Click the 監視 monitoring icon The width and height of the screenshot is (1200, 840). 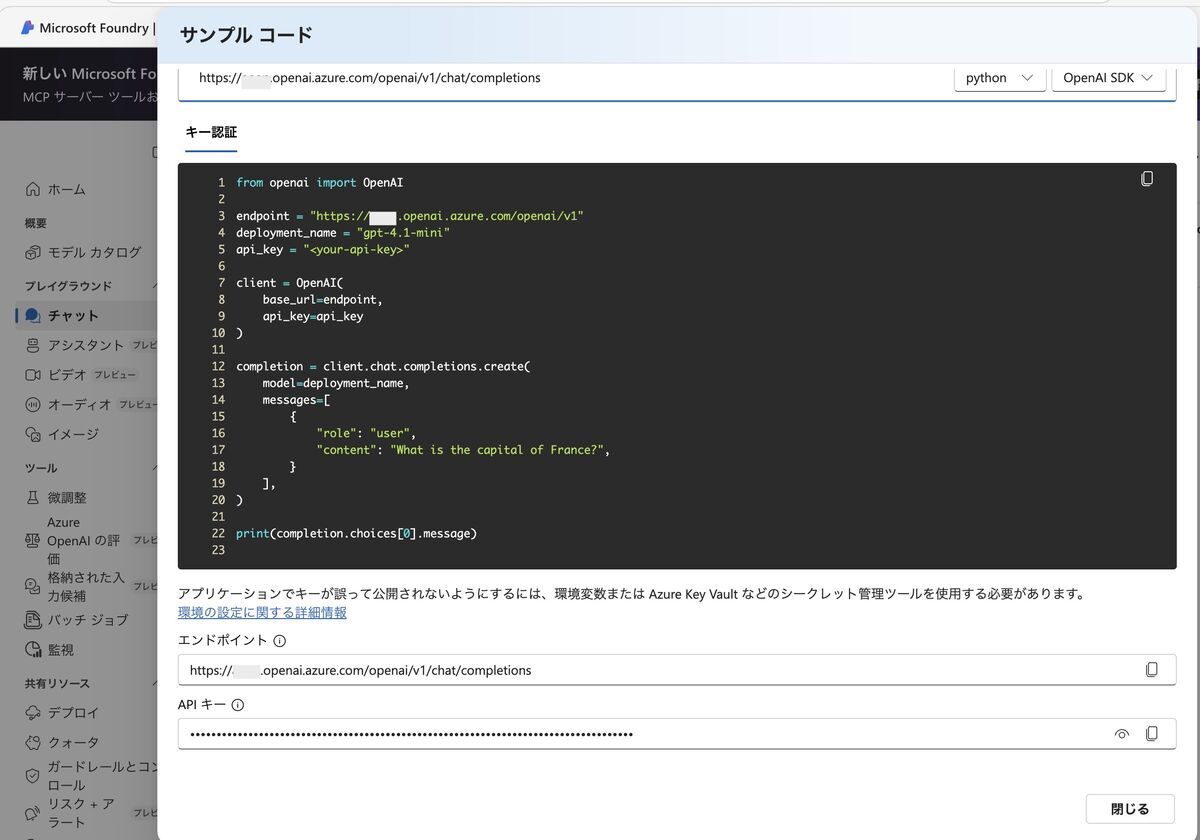point(33,650)
